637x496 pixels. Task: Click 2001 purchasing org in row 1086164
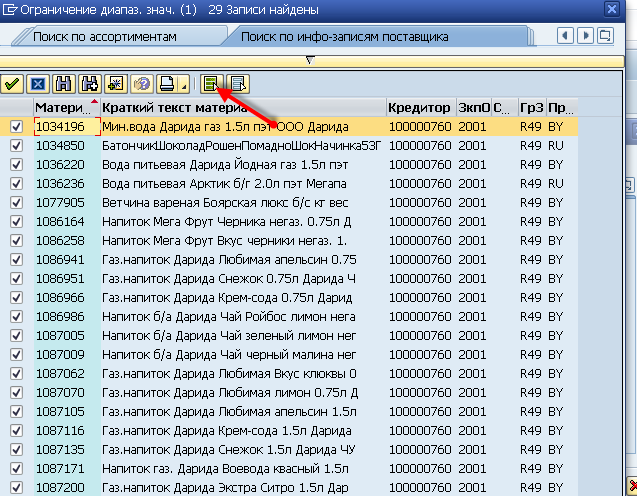tap(472, 221)
